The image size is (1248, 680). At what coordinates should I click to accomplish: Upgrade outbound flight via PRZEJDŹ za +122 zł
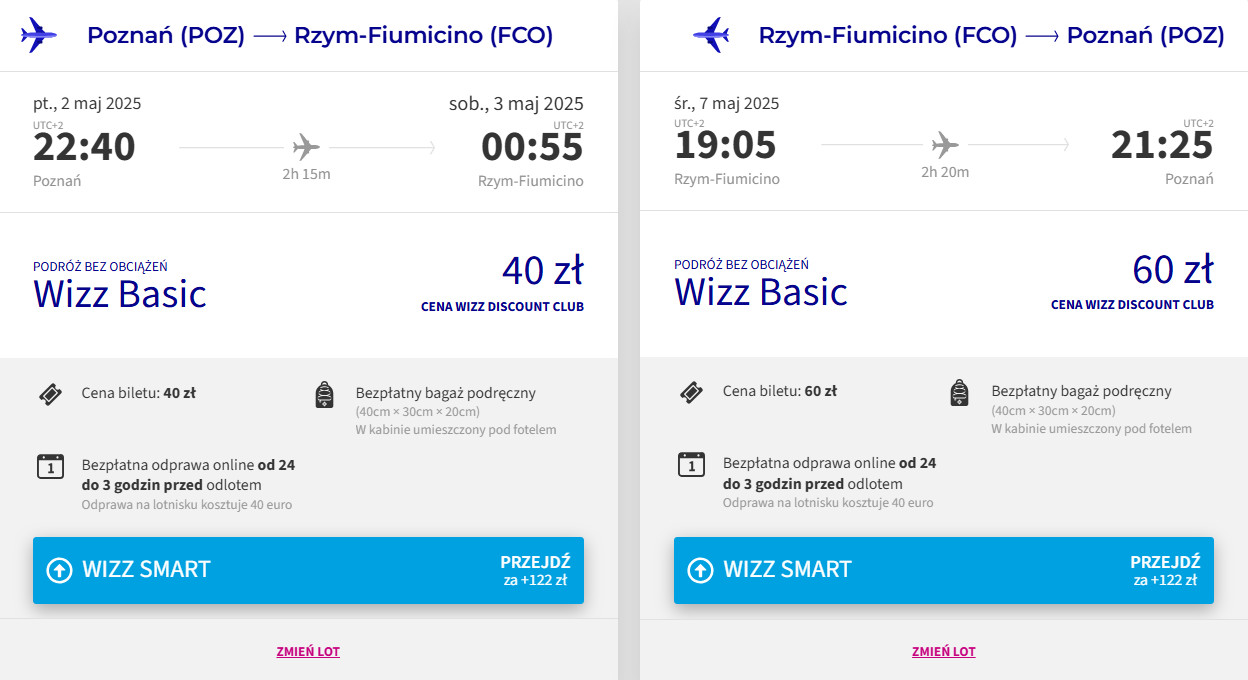click(534, 570)
